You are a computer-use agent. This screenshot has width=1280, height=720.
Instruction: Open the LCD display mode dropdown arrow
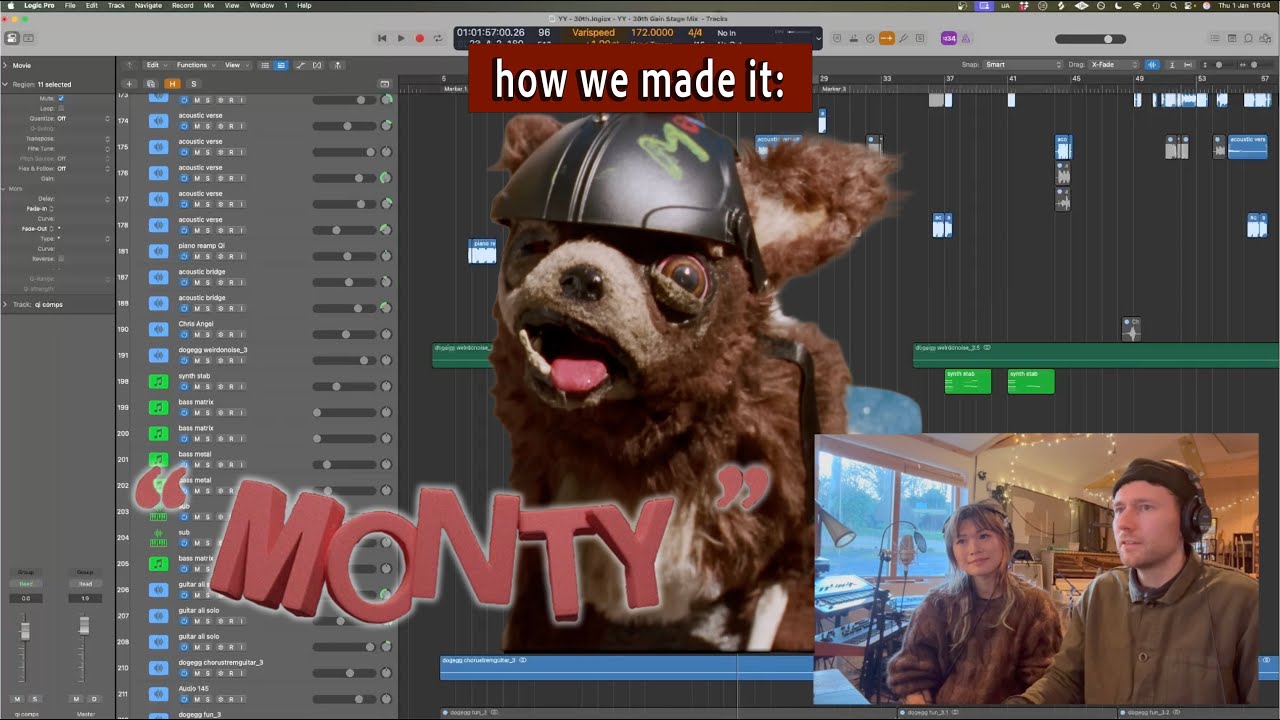818,39
